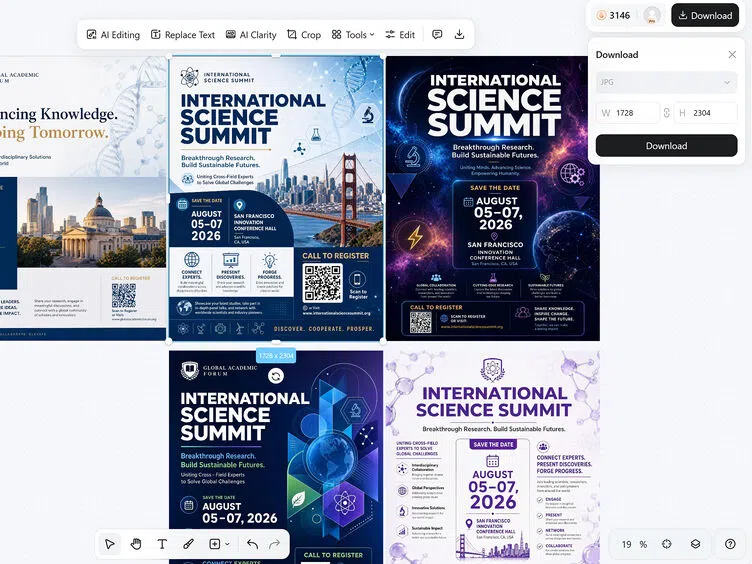Screen dimensions: 752x564
Task: Open the Edit adjustments option
Action: click(400, 35)
